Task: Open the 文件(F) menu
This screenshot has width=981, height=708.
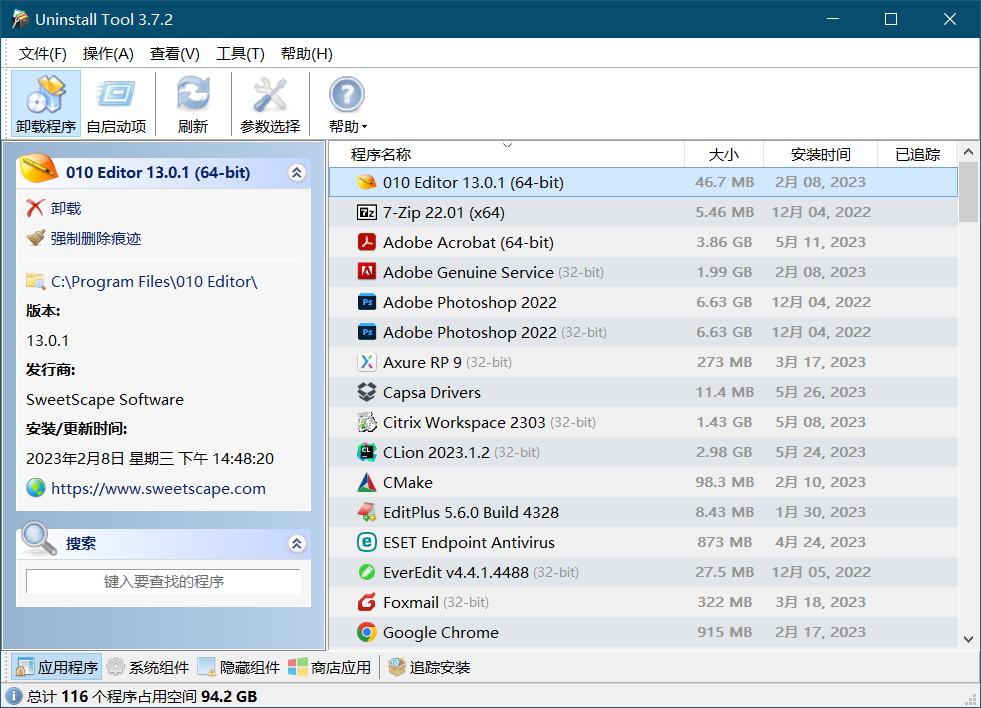Action: click(43, 54)
